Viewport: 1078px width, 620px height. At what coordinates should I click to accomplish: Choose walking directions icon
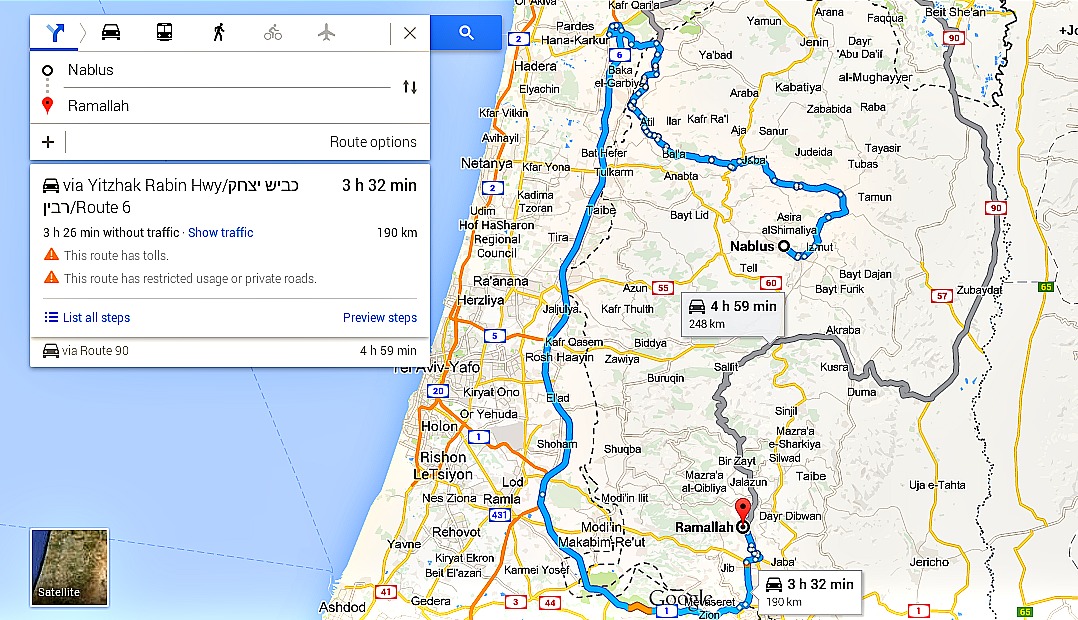pyautogui.click(x=219, y=32)
